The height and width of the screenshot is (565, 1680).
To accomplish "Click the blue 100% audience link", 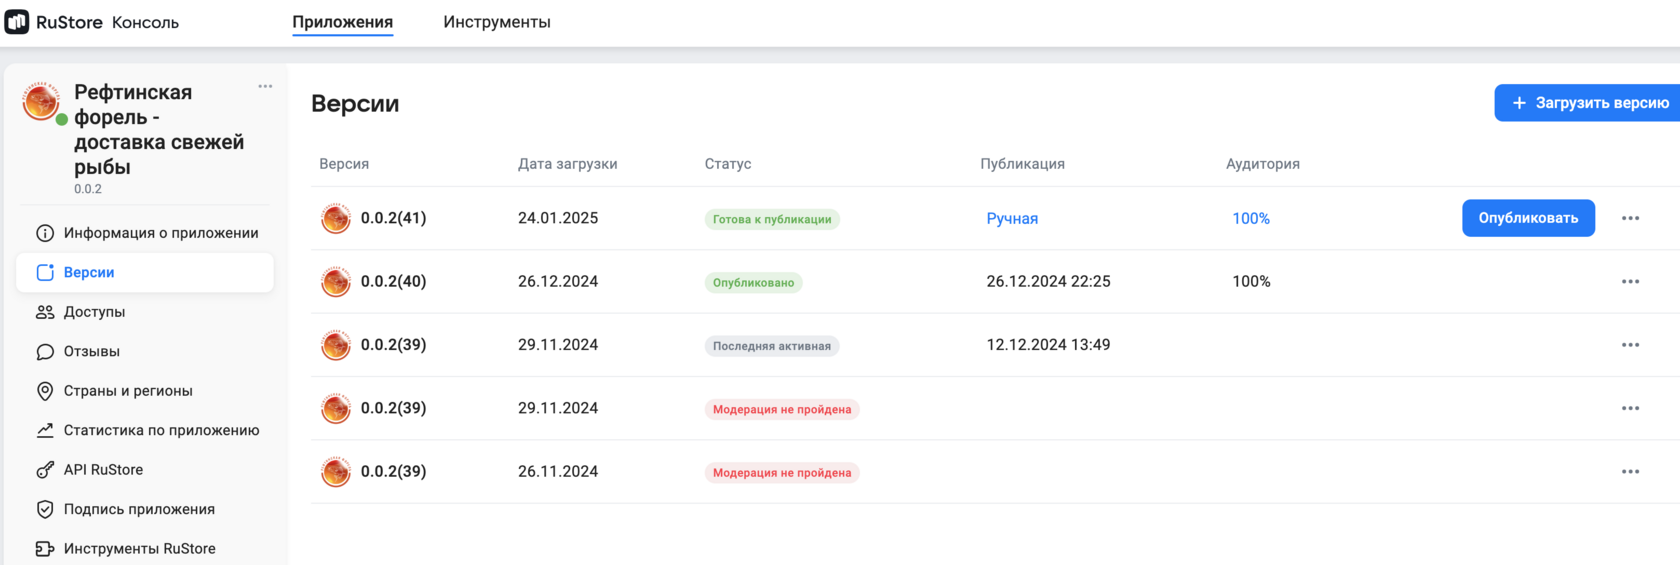I will [1251, 218].
